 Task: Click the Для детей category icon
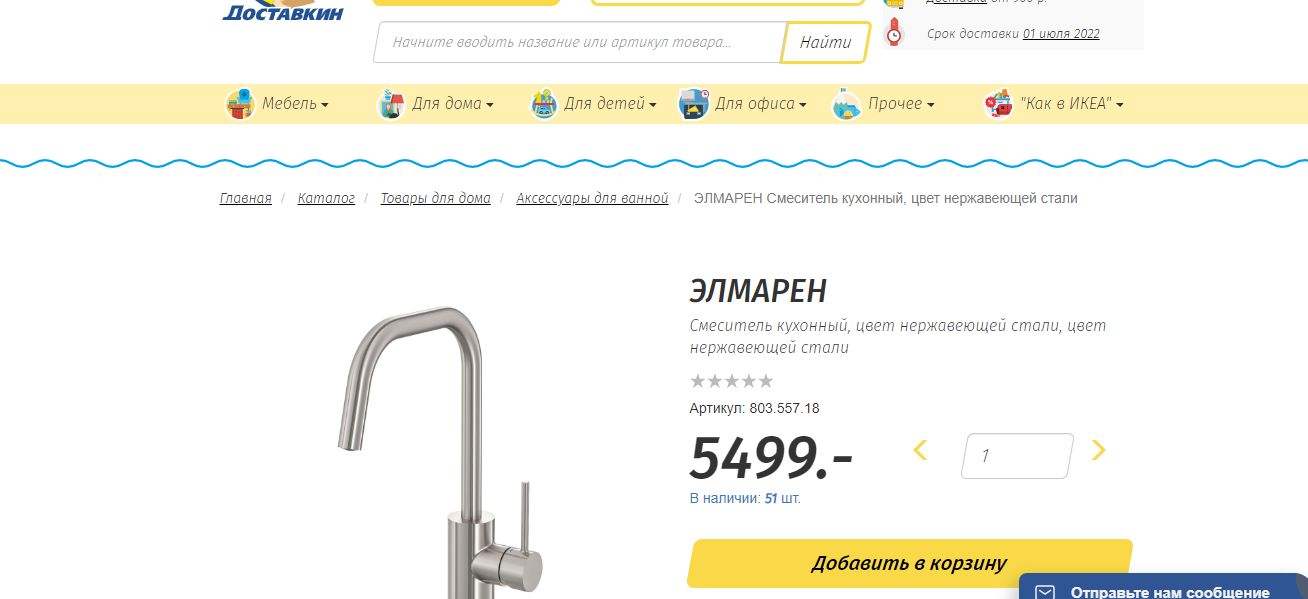(543, 104)
